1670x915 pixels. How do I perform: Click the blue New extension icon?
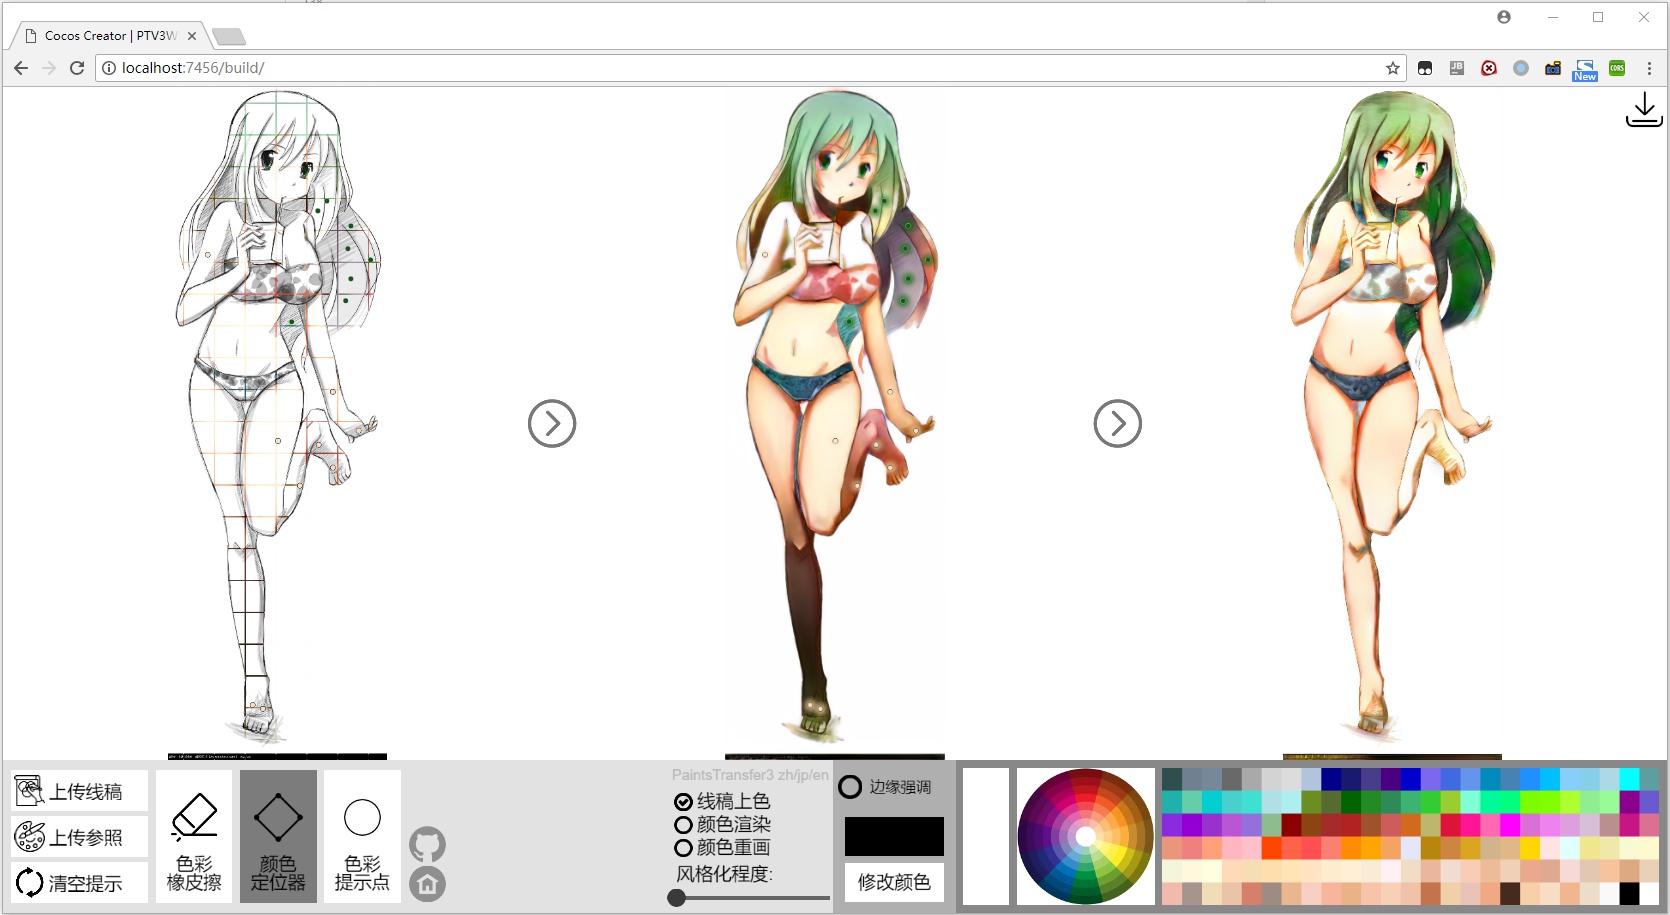(x=1585, y=70)
